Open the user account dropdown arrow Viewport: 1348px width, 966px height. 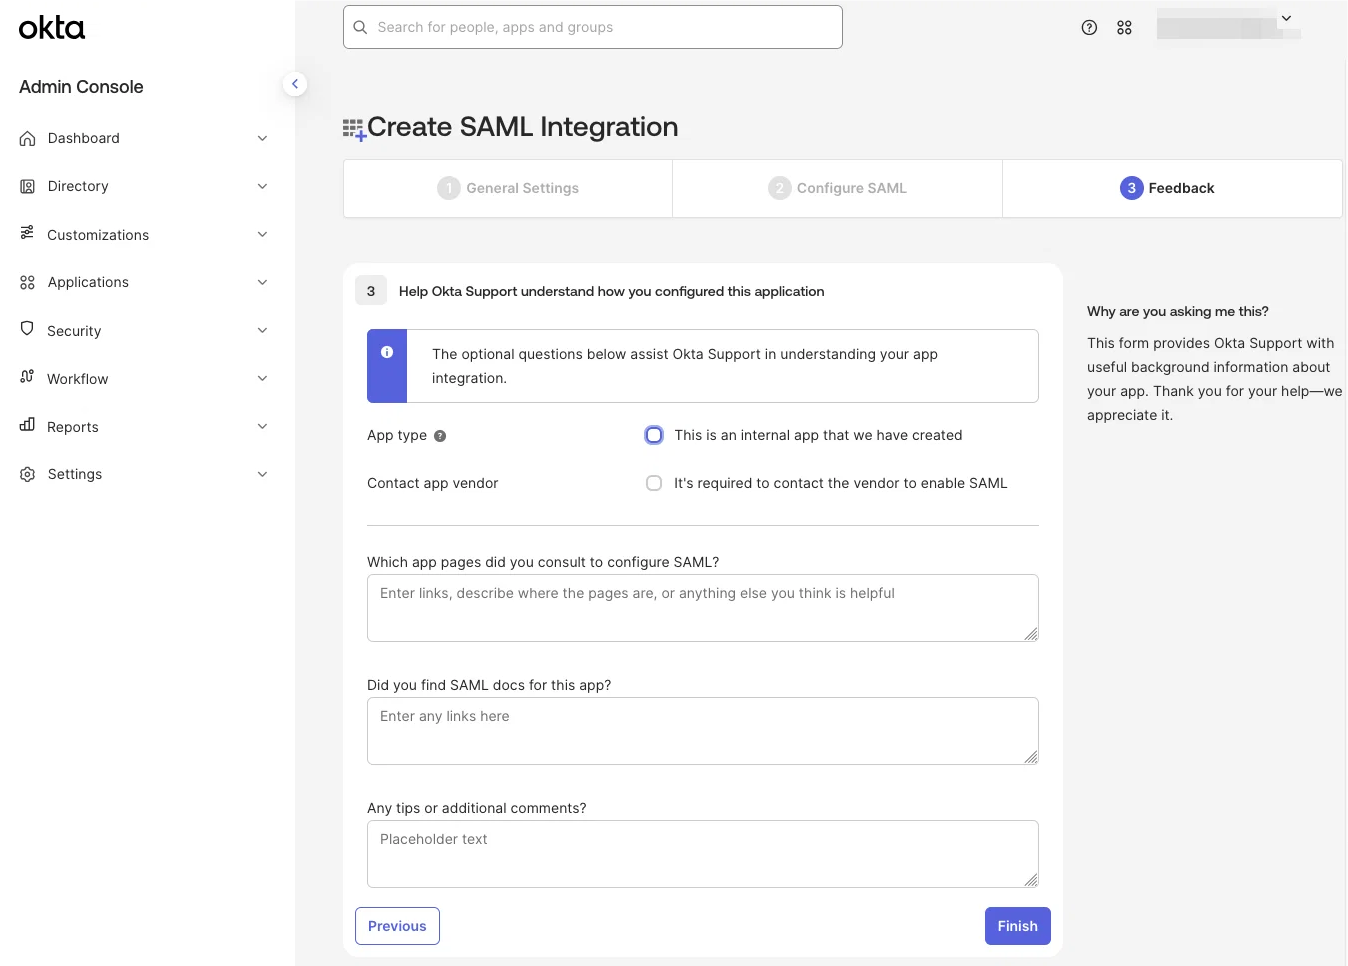tap(1286, 18)
